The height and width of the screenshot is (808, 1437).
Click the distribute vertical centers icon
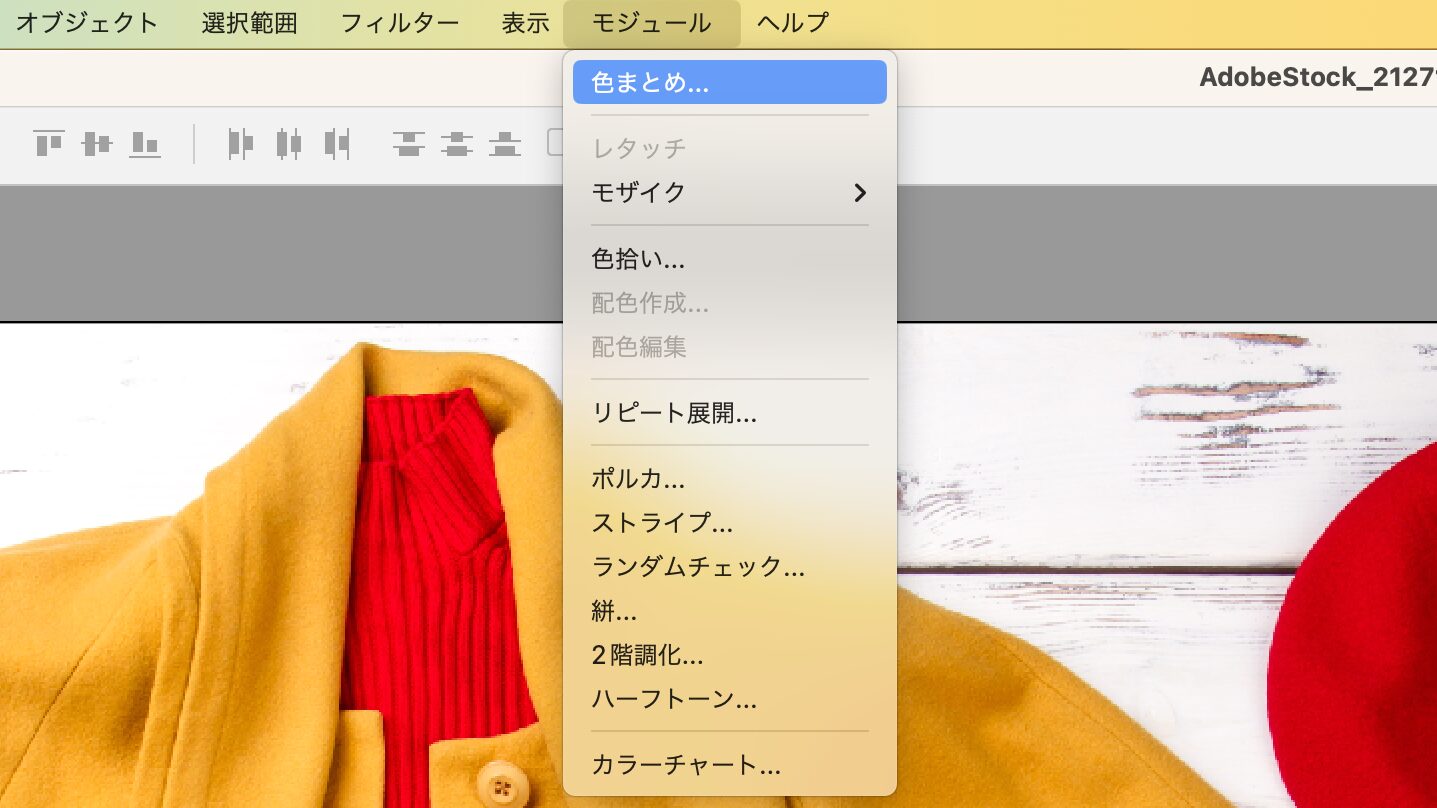click(x=457, y=144)
